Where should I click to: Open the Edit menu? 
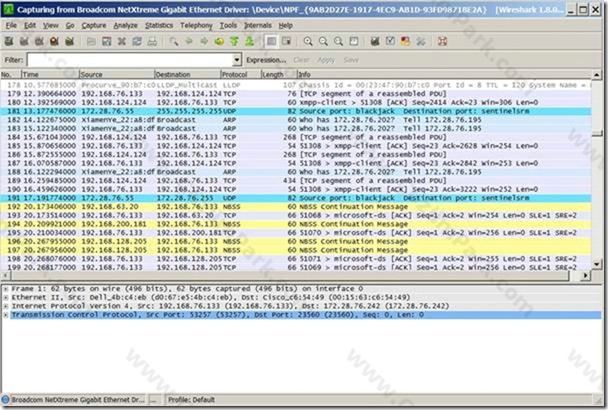(x=30, y=26)
